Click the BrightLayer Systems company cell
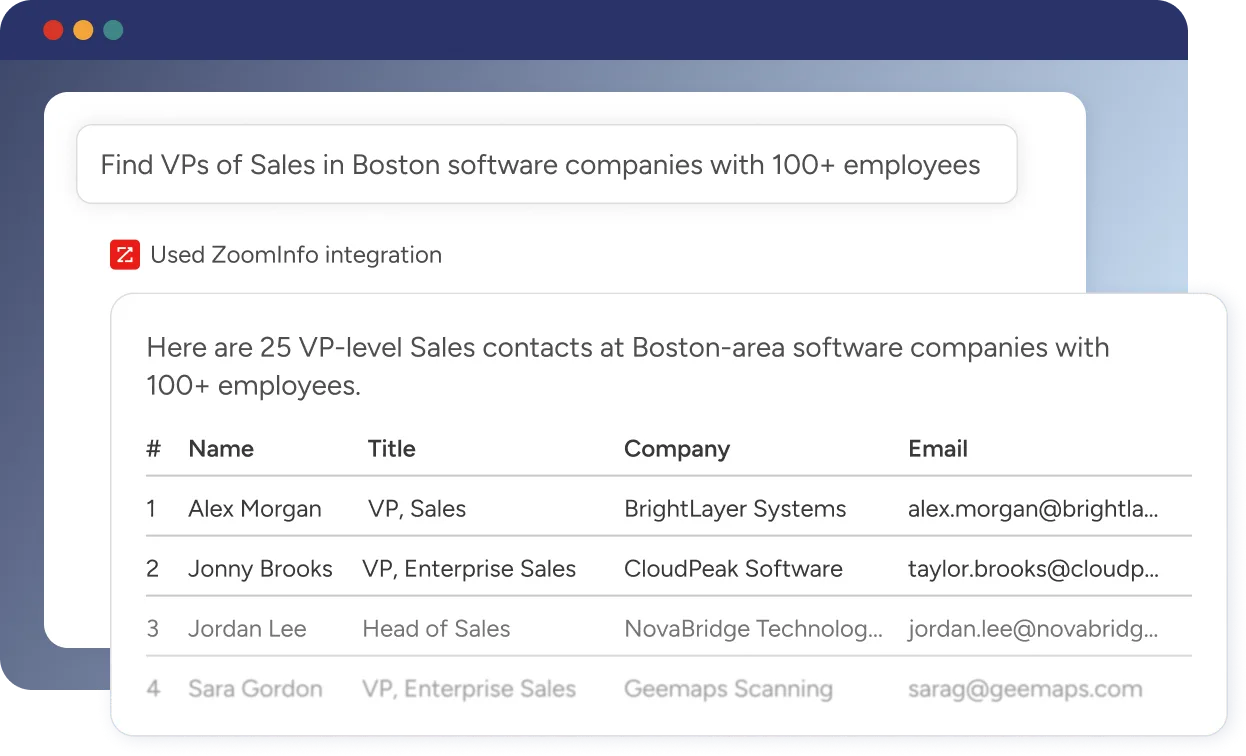The width and height of the screenshot is (1246, 756). pyautogui.click(x=735, y=509)
